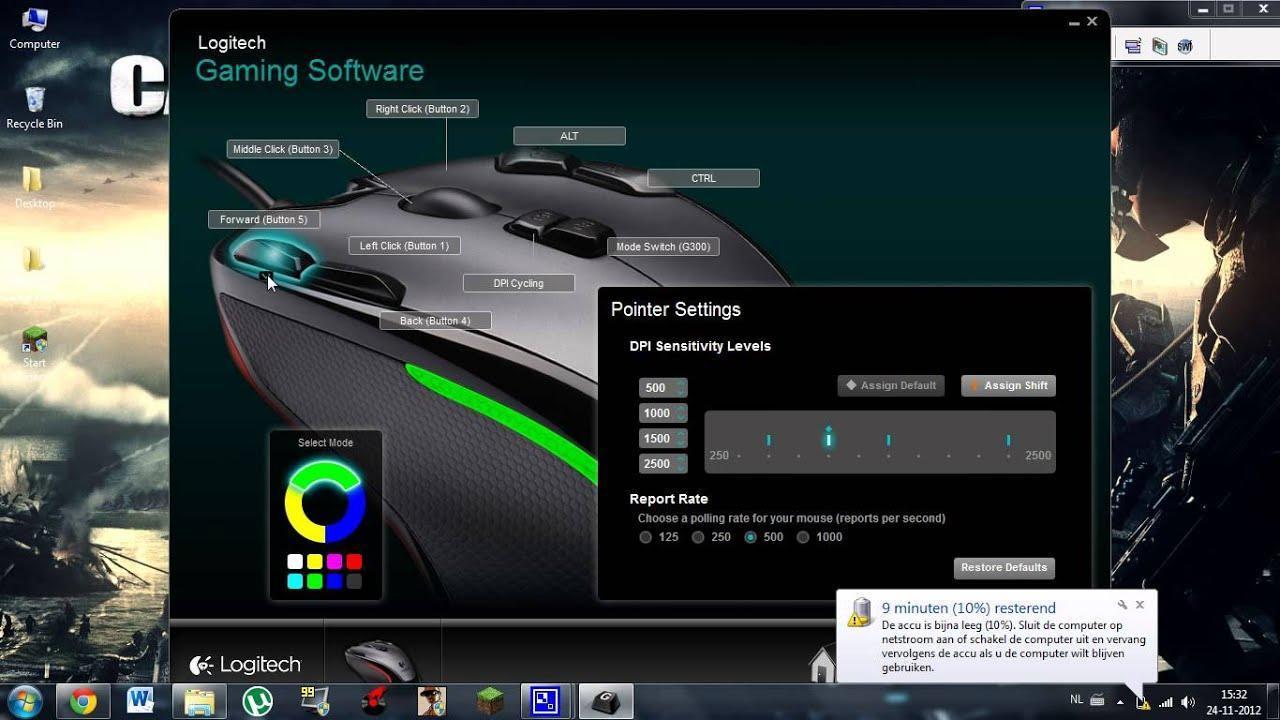The width and height of the screenshot is (1280, 720).
Task: Open uTorrent from the taskbar
Action: [x=259, y=702]
